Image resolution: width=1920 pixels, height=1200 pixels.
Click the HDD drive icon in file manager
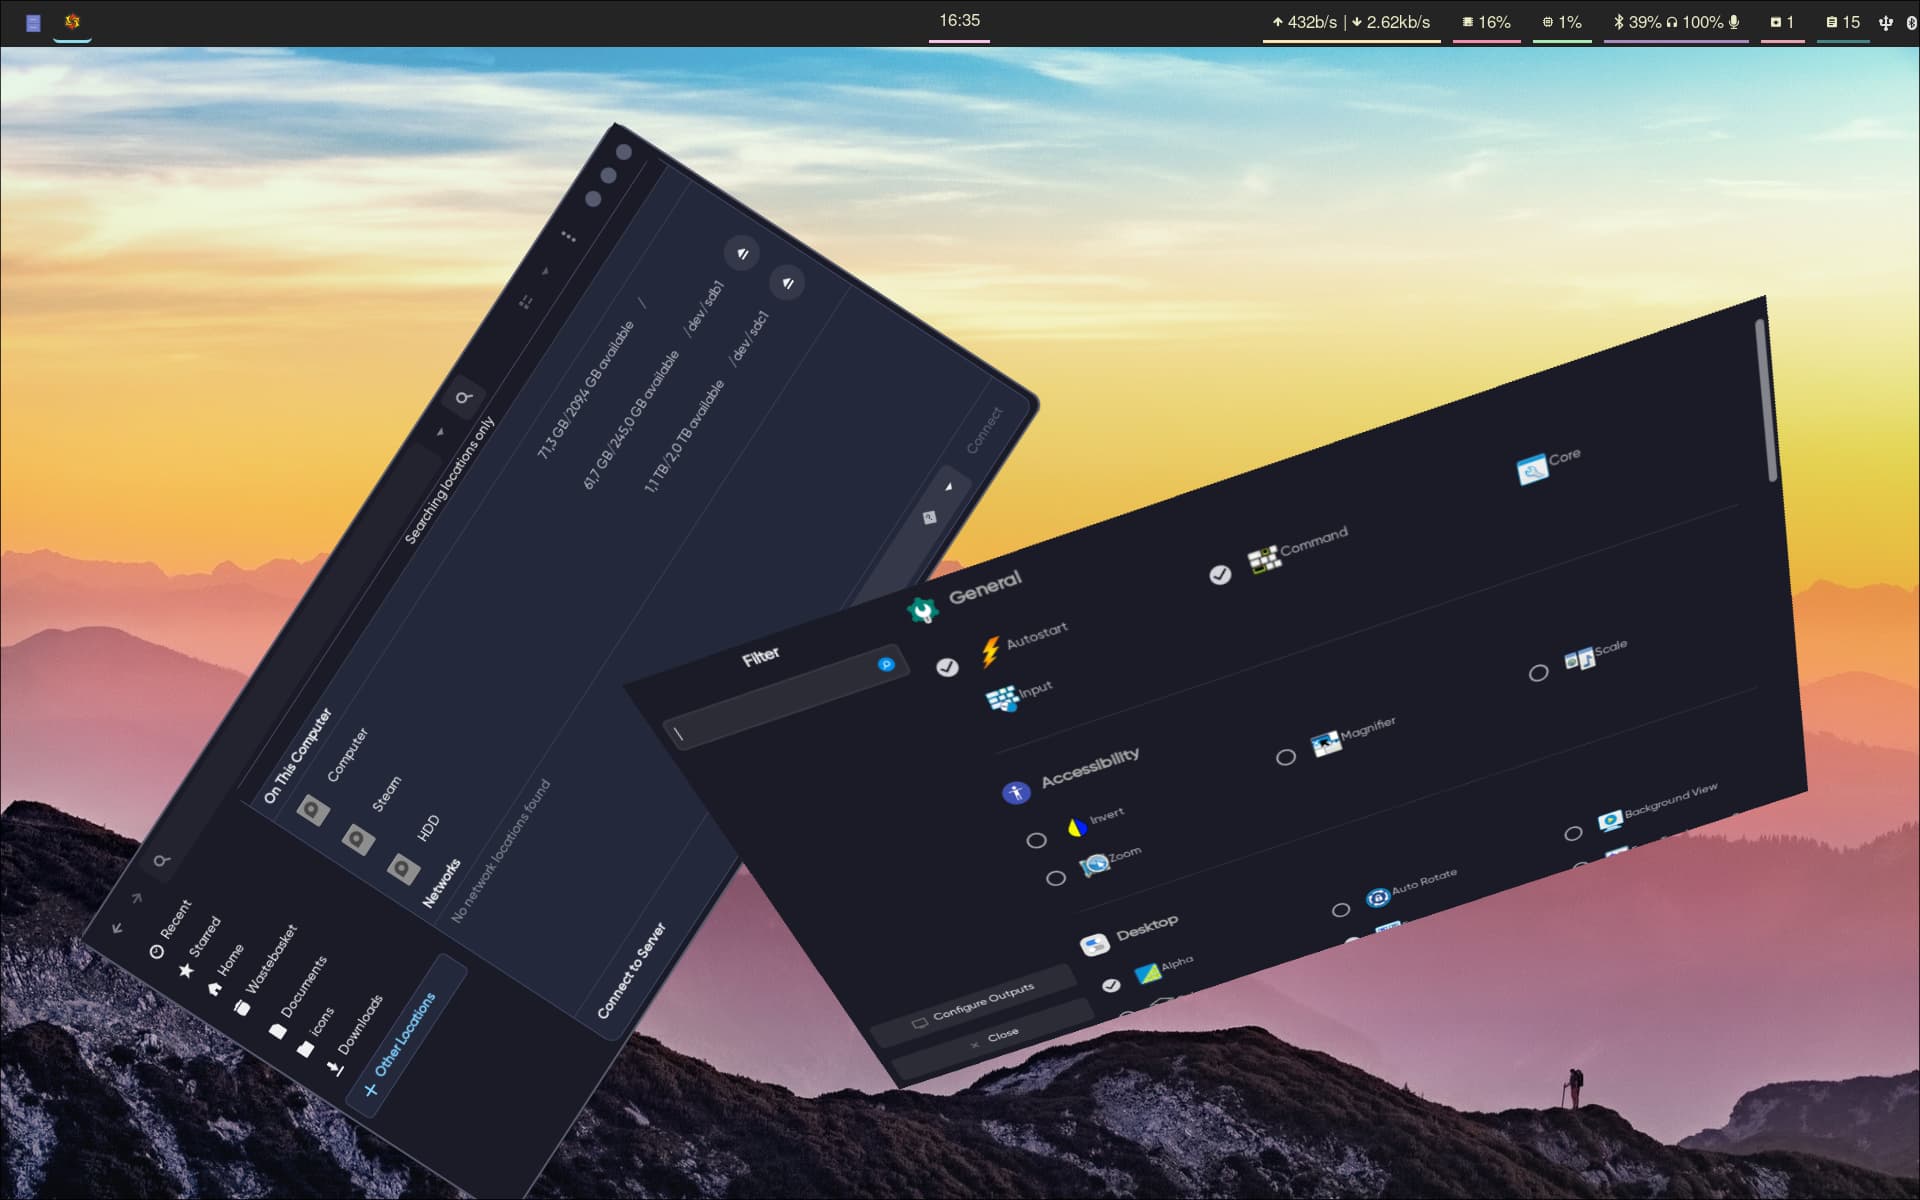[403, 868]
